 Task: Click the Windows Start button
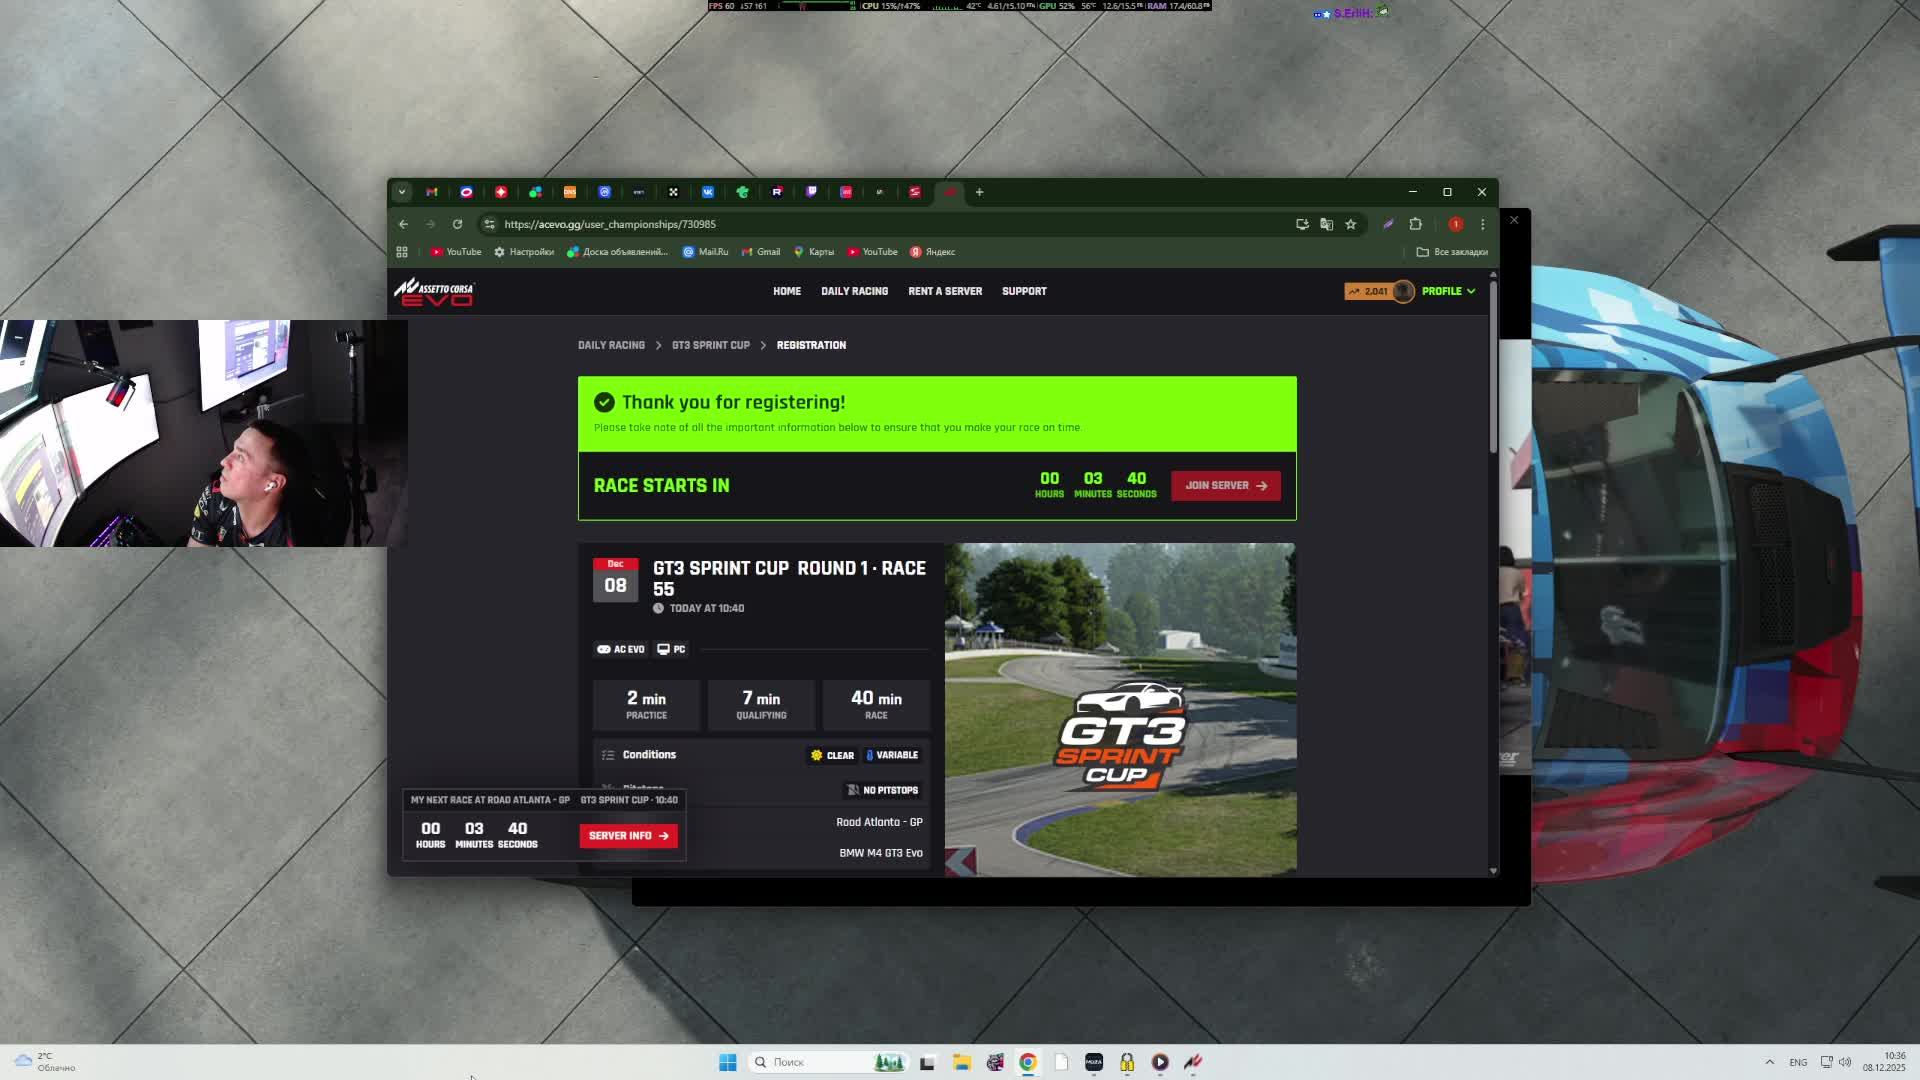[727, 1062]
